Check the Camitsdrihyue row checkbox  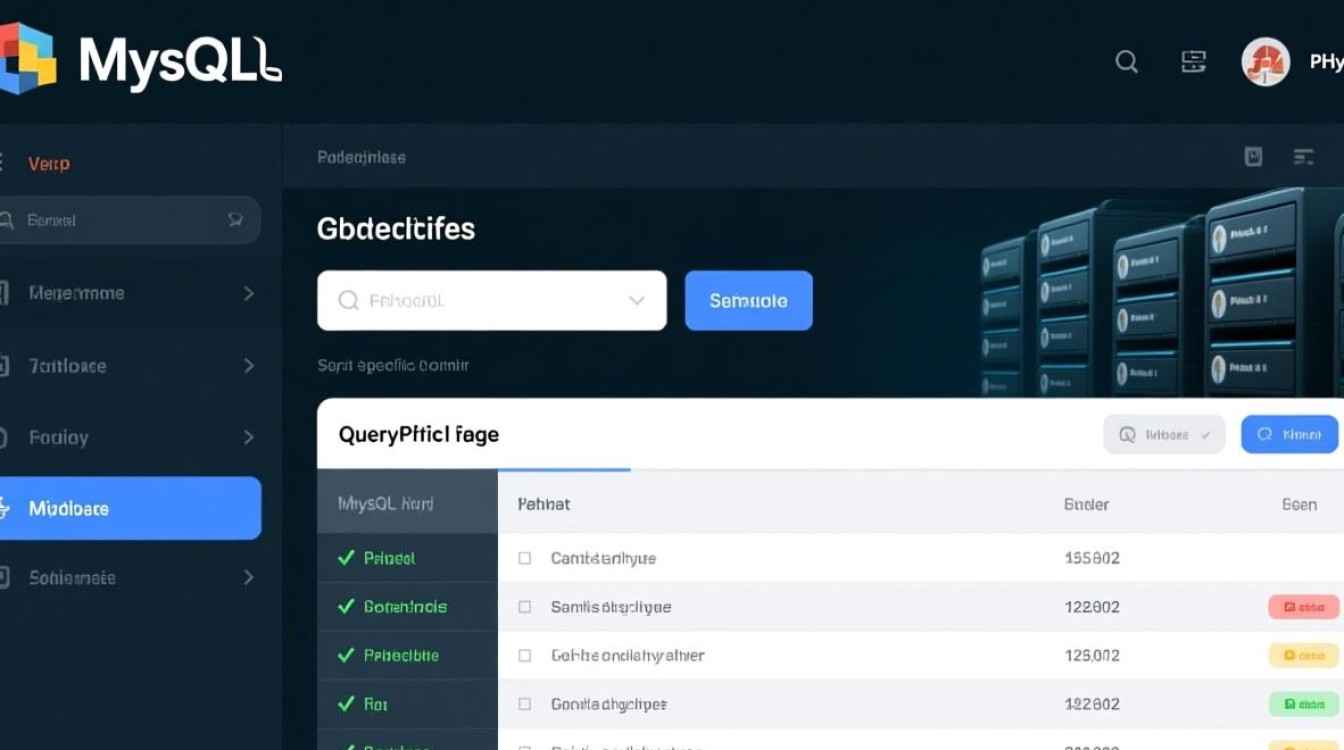pyautogui.click(x=524, y=558)
